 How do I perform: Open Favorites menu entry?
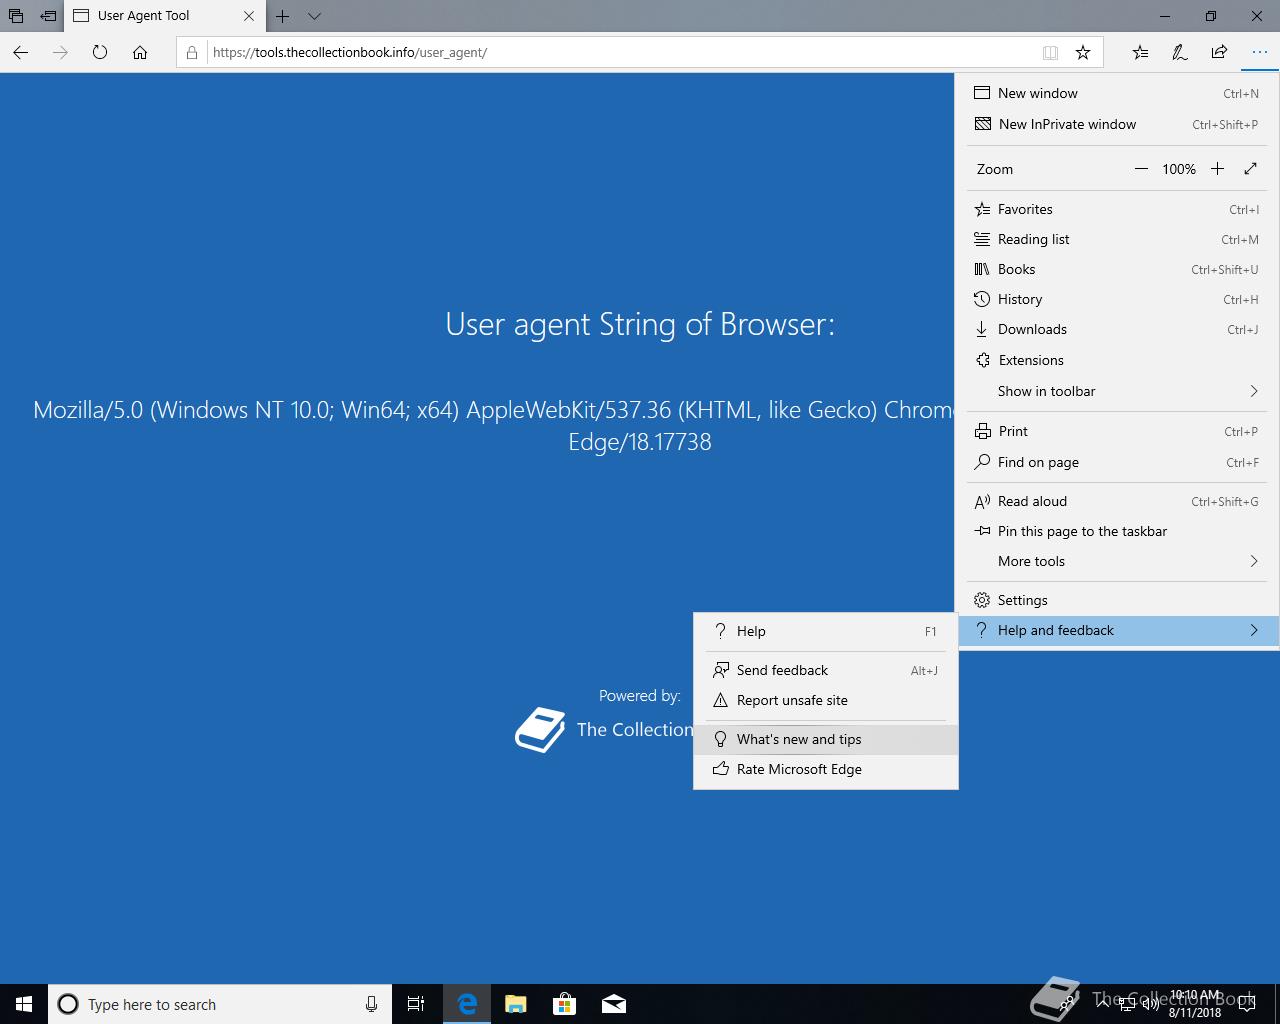(x=1117, y=209)
